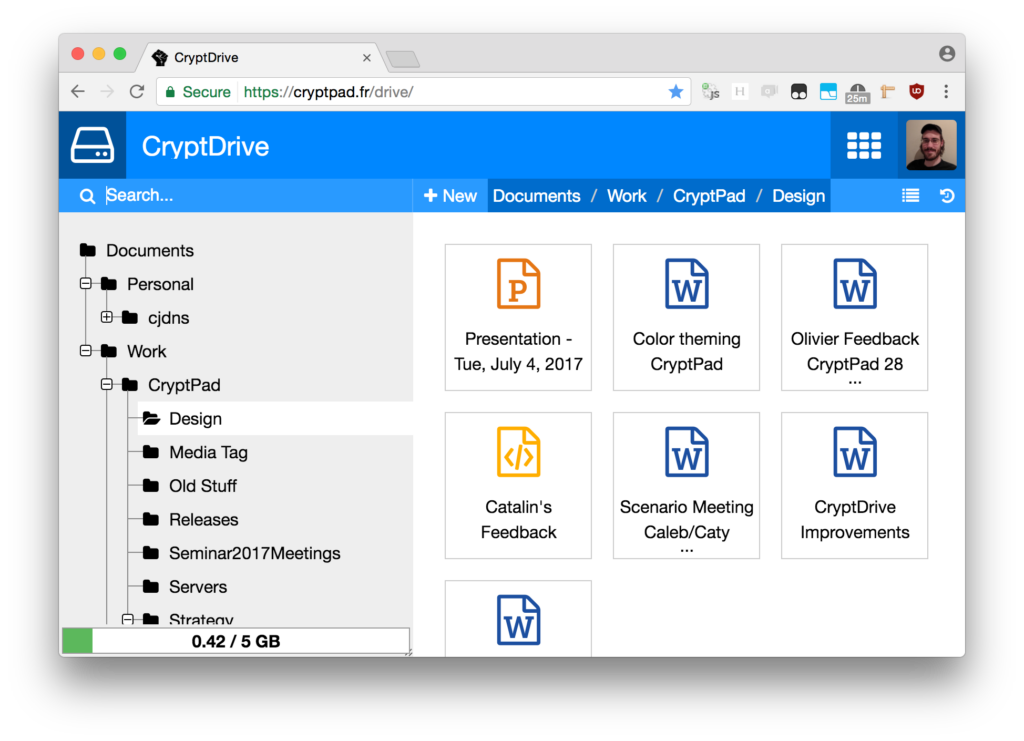The image size is (1024, 741).
Task: Expand the Strategy folder
Action: coord(128,619)
